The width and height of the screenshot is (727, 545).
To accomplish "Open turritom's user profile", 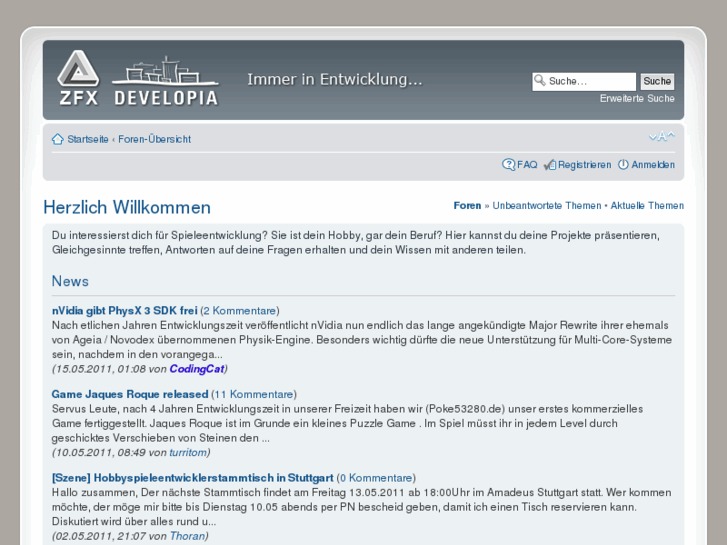I will 188,452.
